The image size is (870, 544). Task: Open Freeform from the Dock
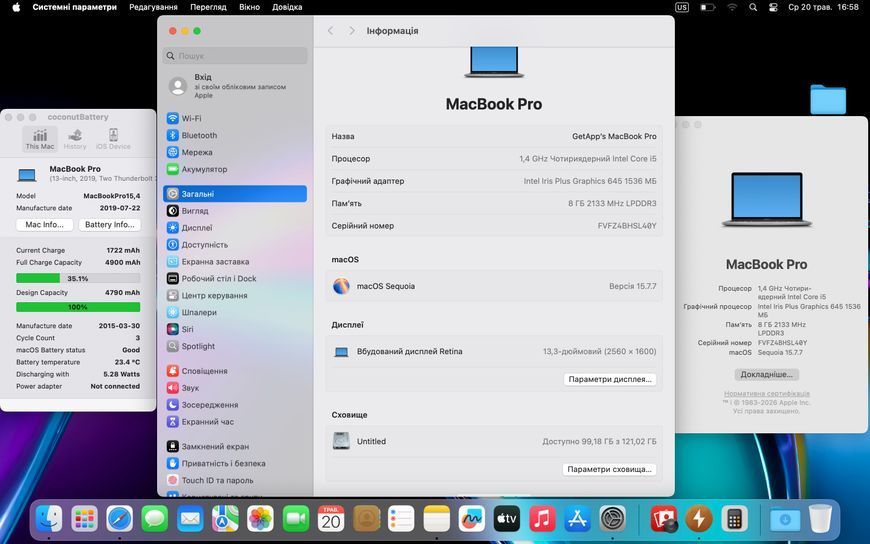coord(472,519)
